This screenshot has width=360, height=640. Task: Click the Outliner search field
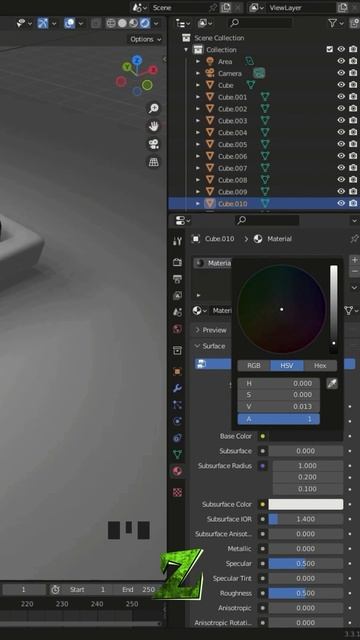click(260, 23)
